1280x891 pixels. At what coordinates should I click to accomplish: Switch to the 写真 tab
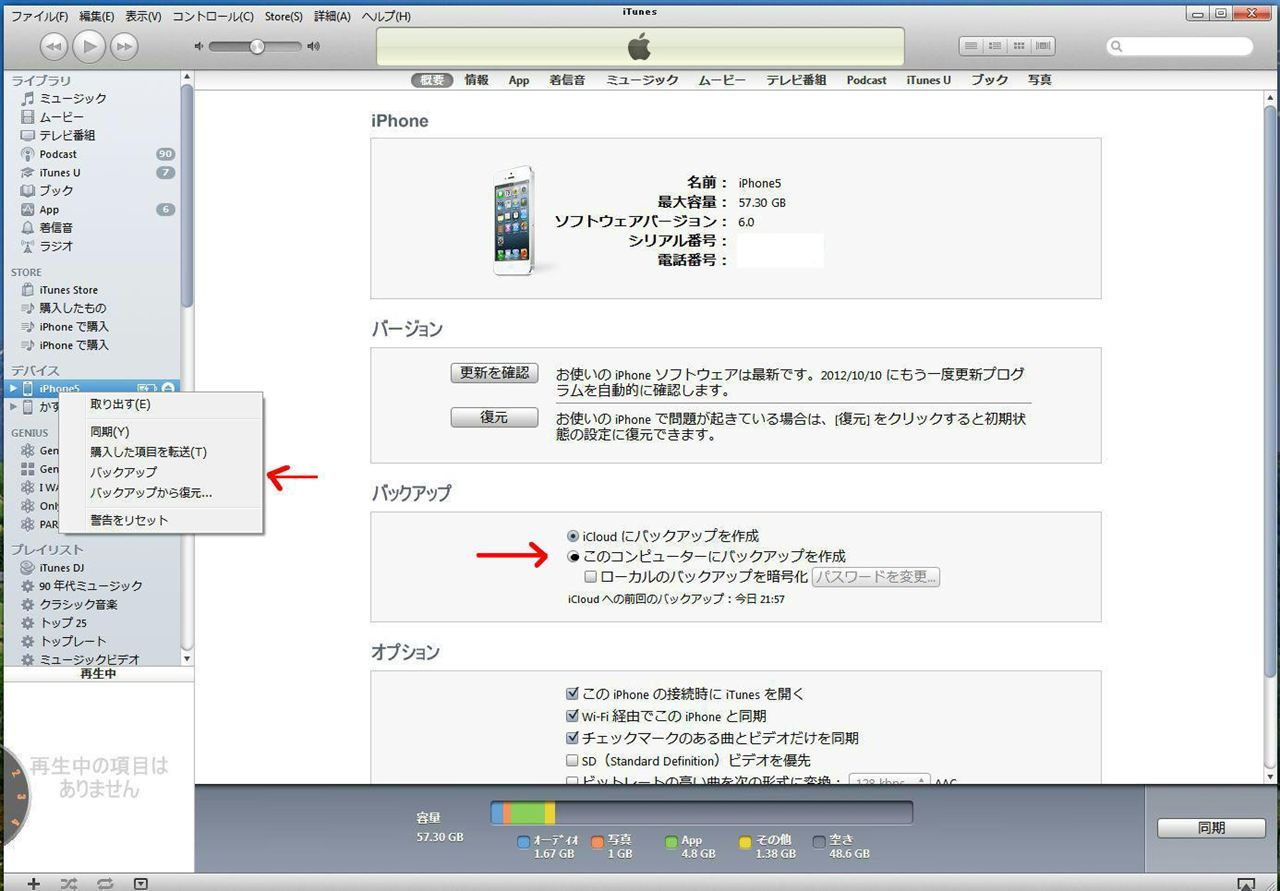click(x=1039, y=80)
